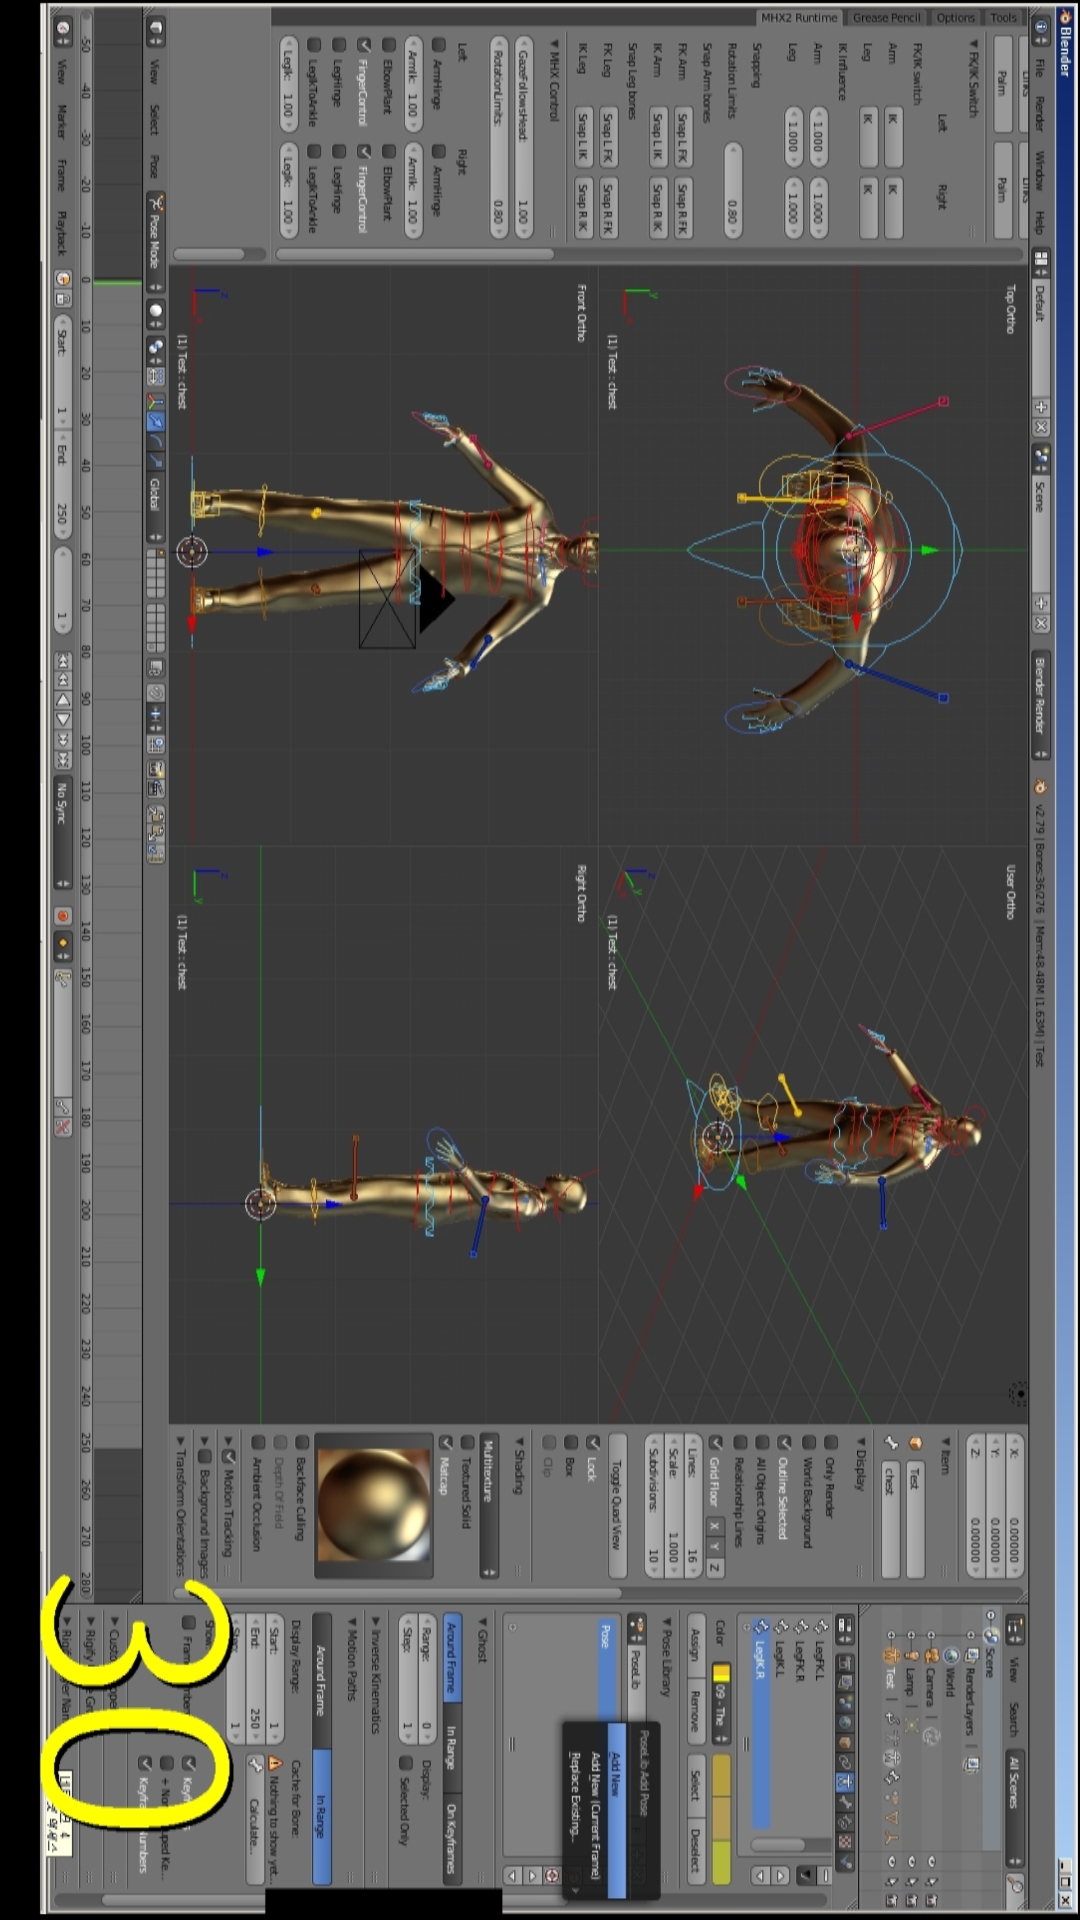The height and width of the screenshot is (1920, 1080).
Task: Toggle Outline Selected checkbox
Action: coord(784,1443)
